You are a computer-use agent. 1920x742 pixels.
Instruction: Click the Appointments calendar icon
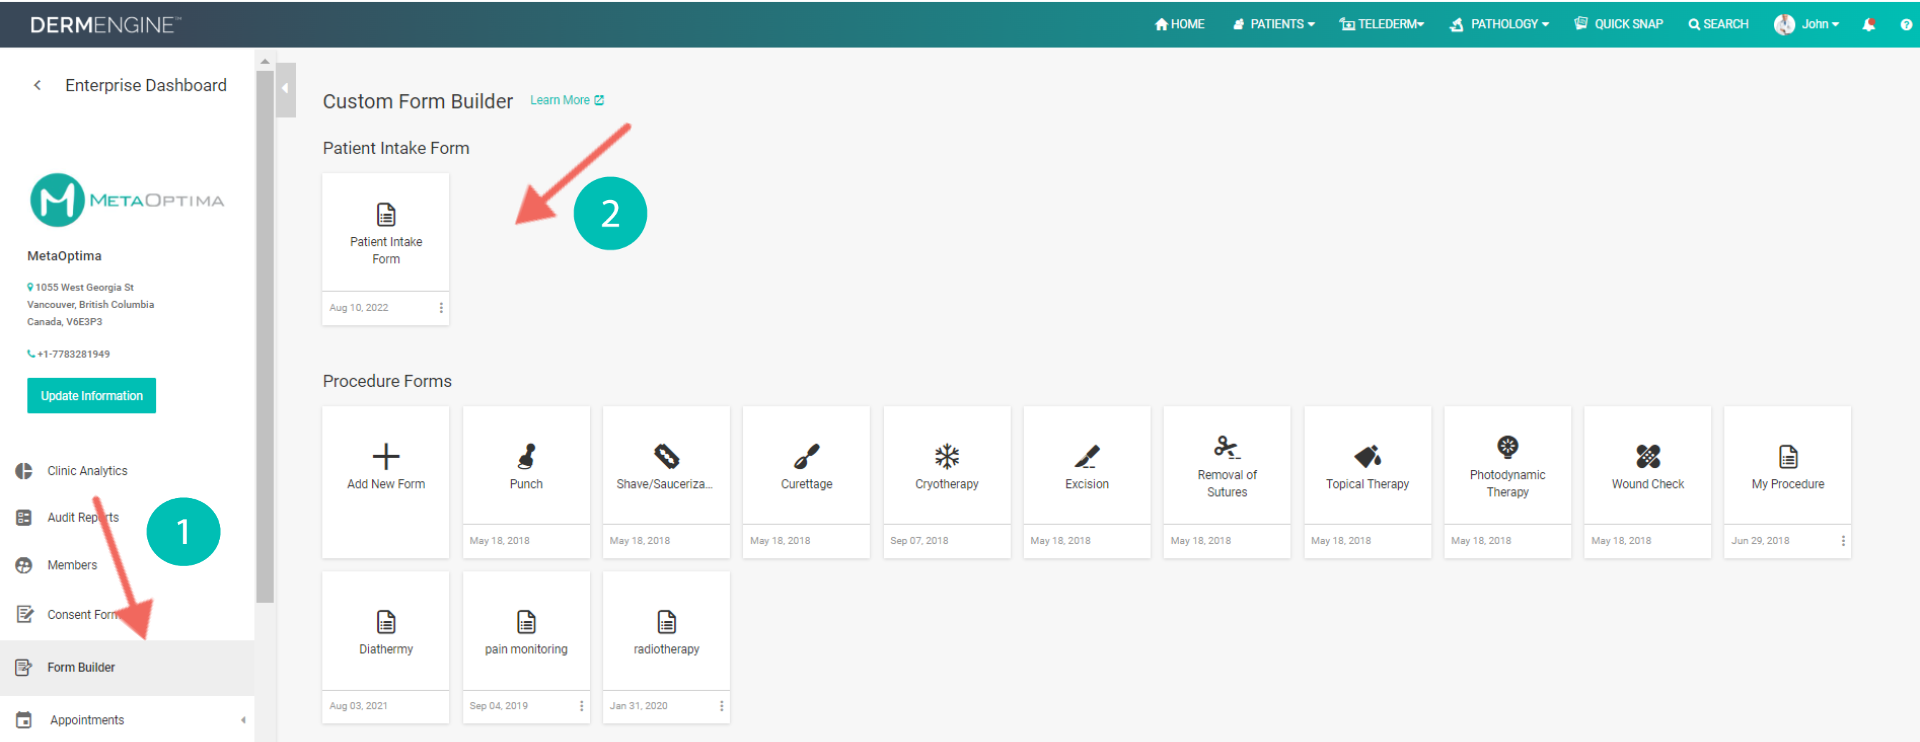pos(24,720)
